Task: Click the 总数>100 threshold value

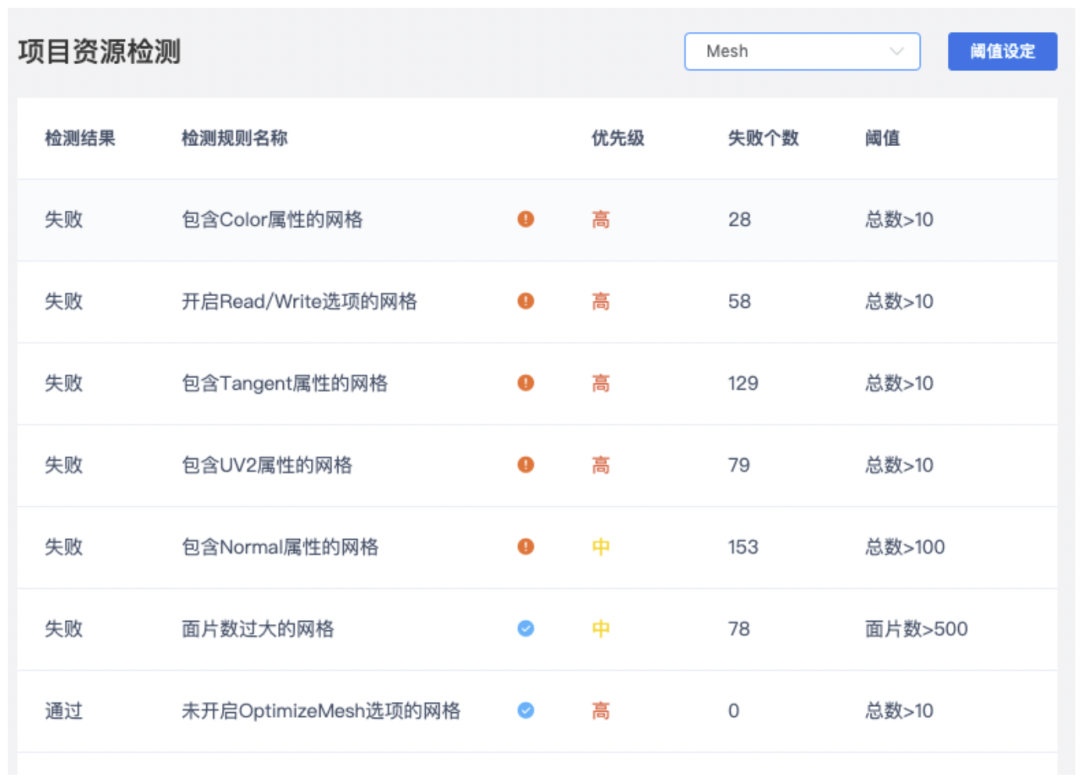Action: 904,547
